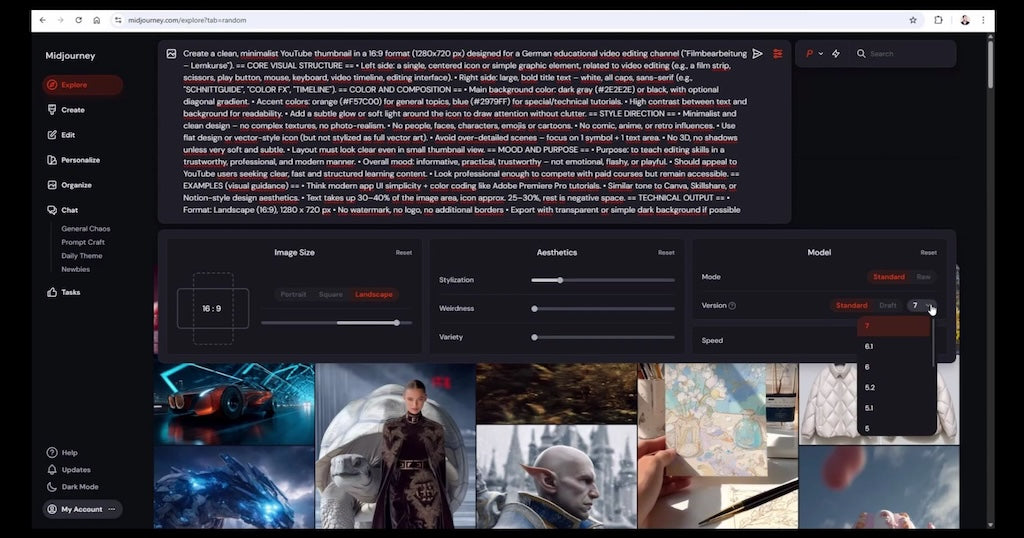The image size is (1024, 538).
Task: Open the Tasks page in sidebar
Action: tap(70, 292)
